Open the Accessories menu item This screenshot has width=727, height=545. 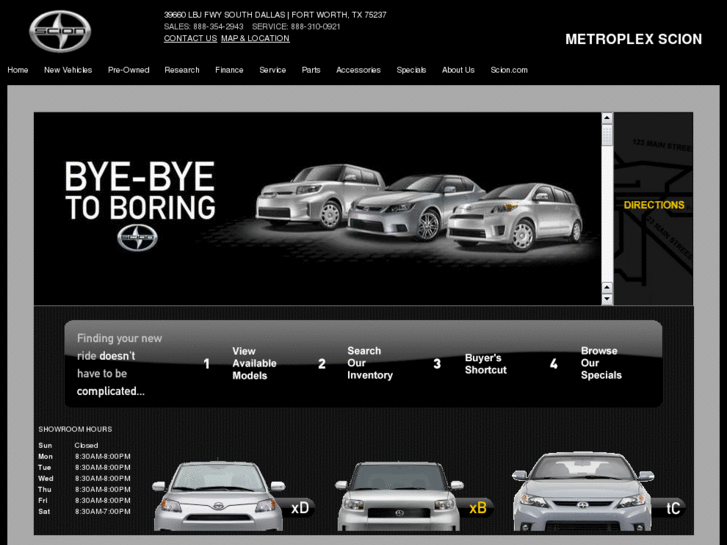(358, 70)
